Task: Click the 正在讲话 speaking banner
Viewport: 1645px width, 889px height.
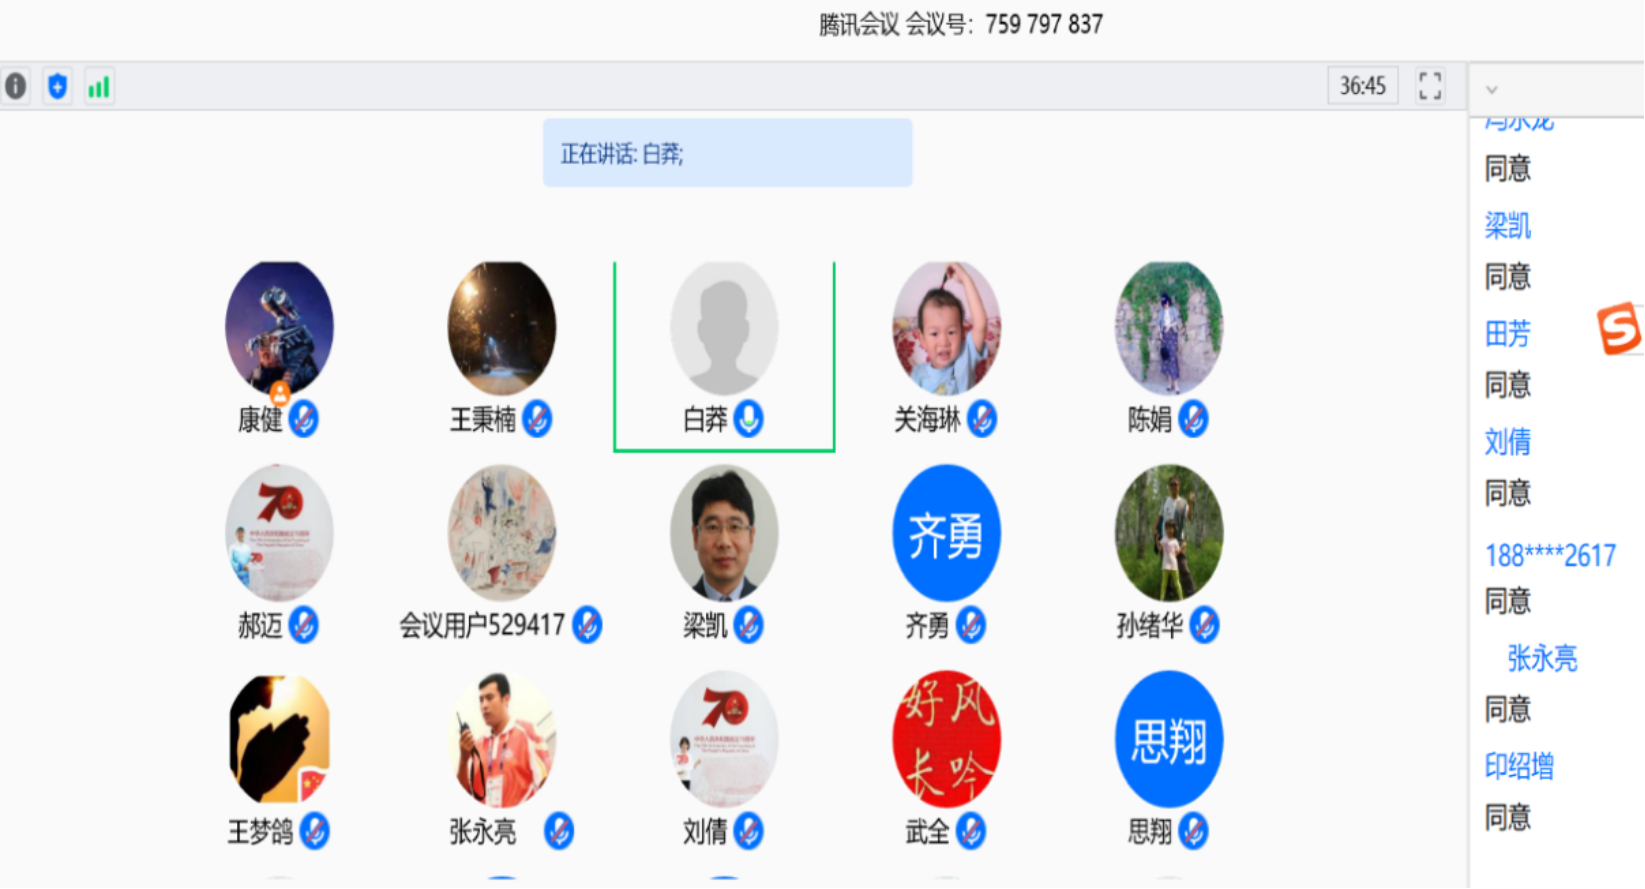Action: pyautogui.click(x=727, y=153)
